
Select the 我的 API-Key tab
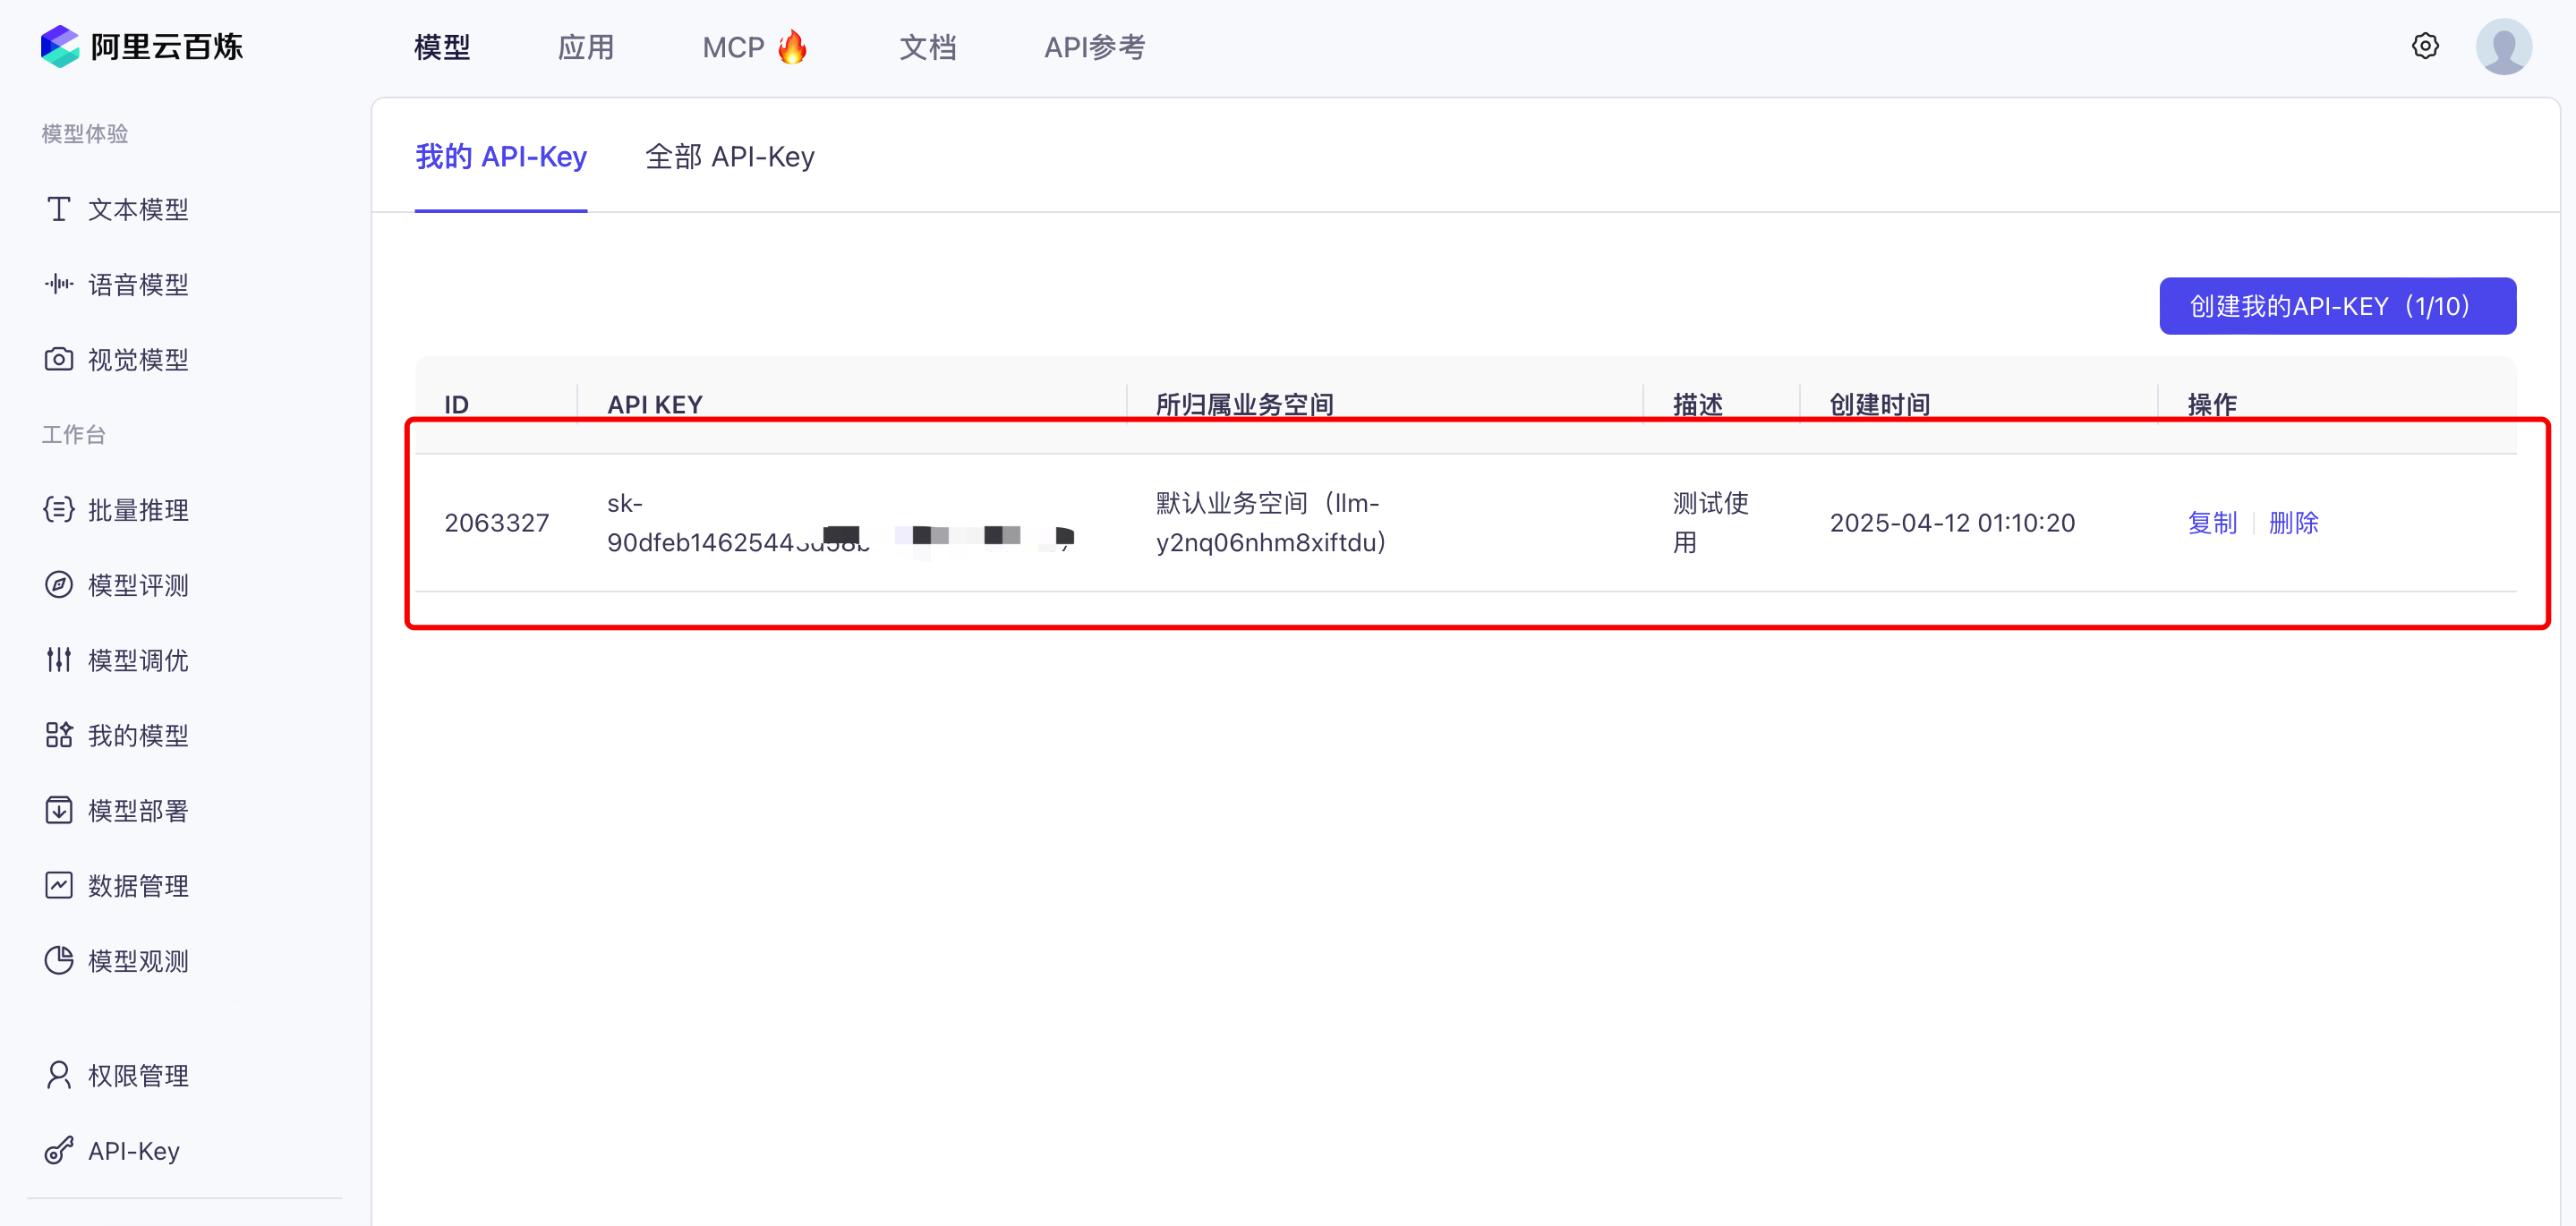[500, 157]
